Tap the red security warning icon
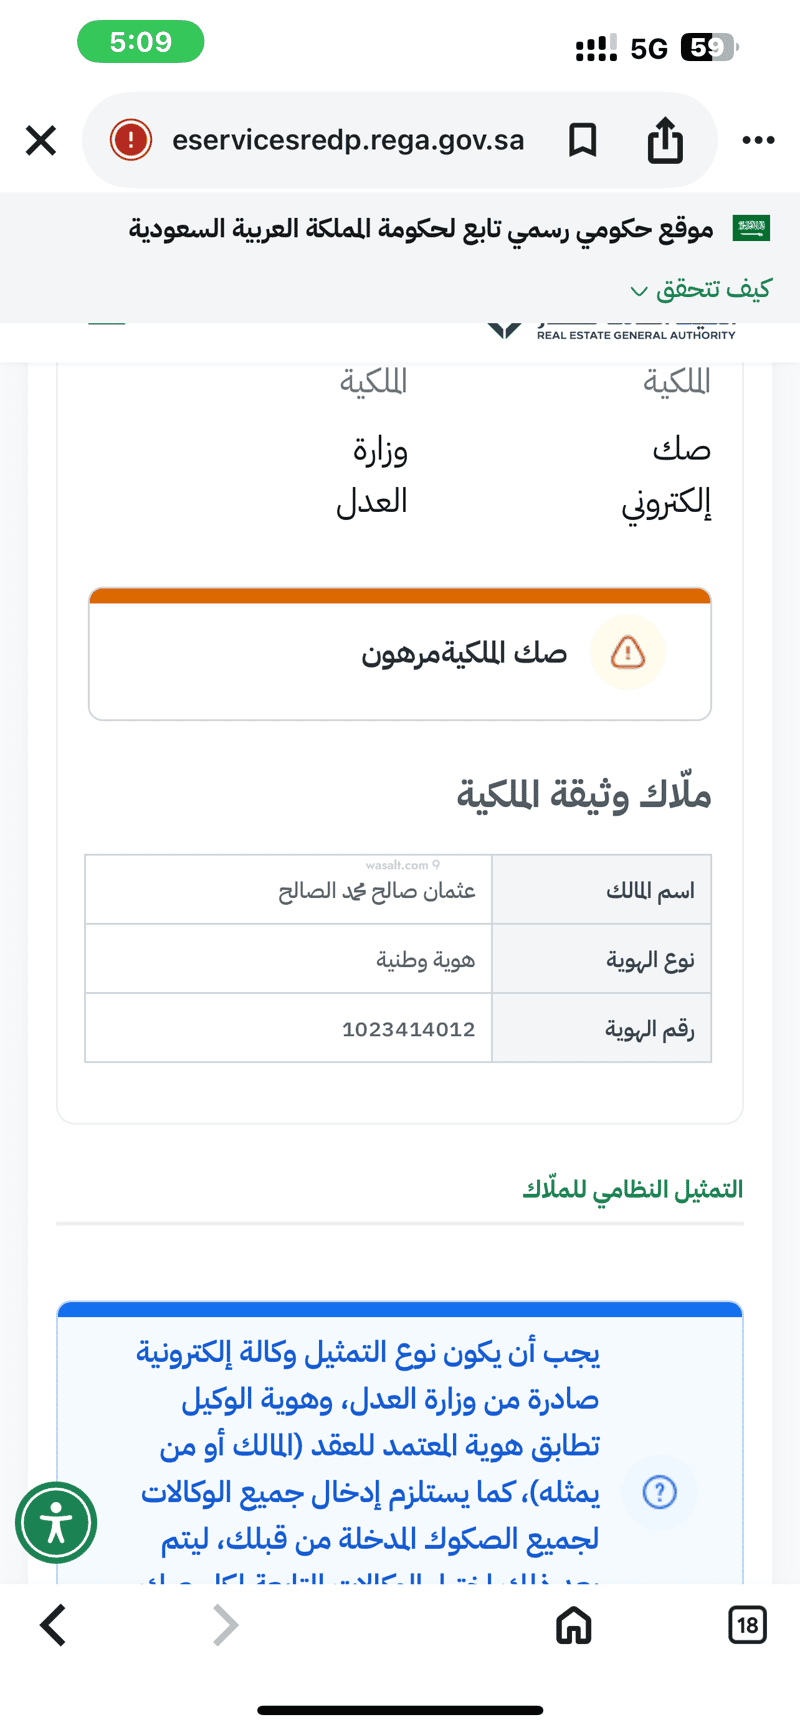The image size is (800, 1730). [131, 140]
